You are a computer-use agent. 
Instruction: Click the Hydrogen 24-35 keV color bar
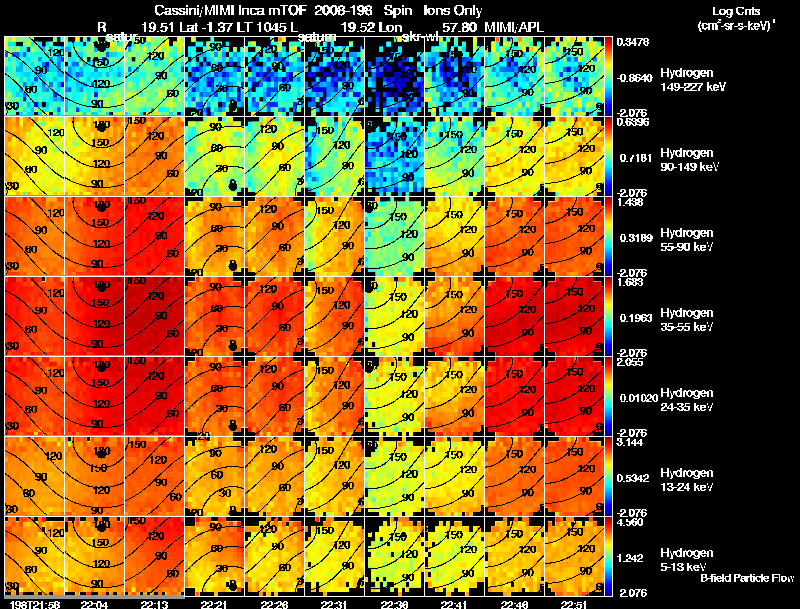coord(608,397)
